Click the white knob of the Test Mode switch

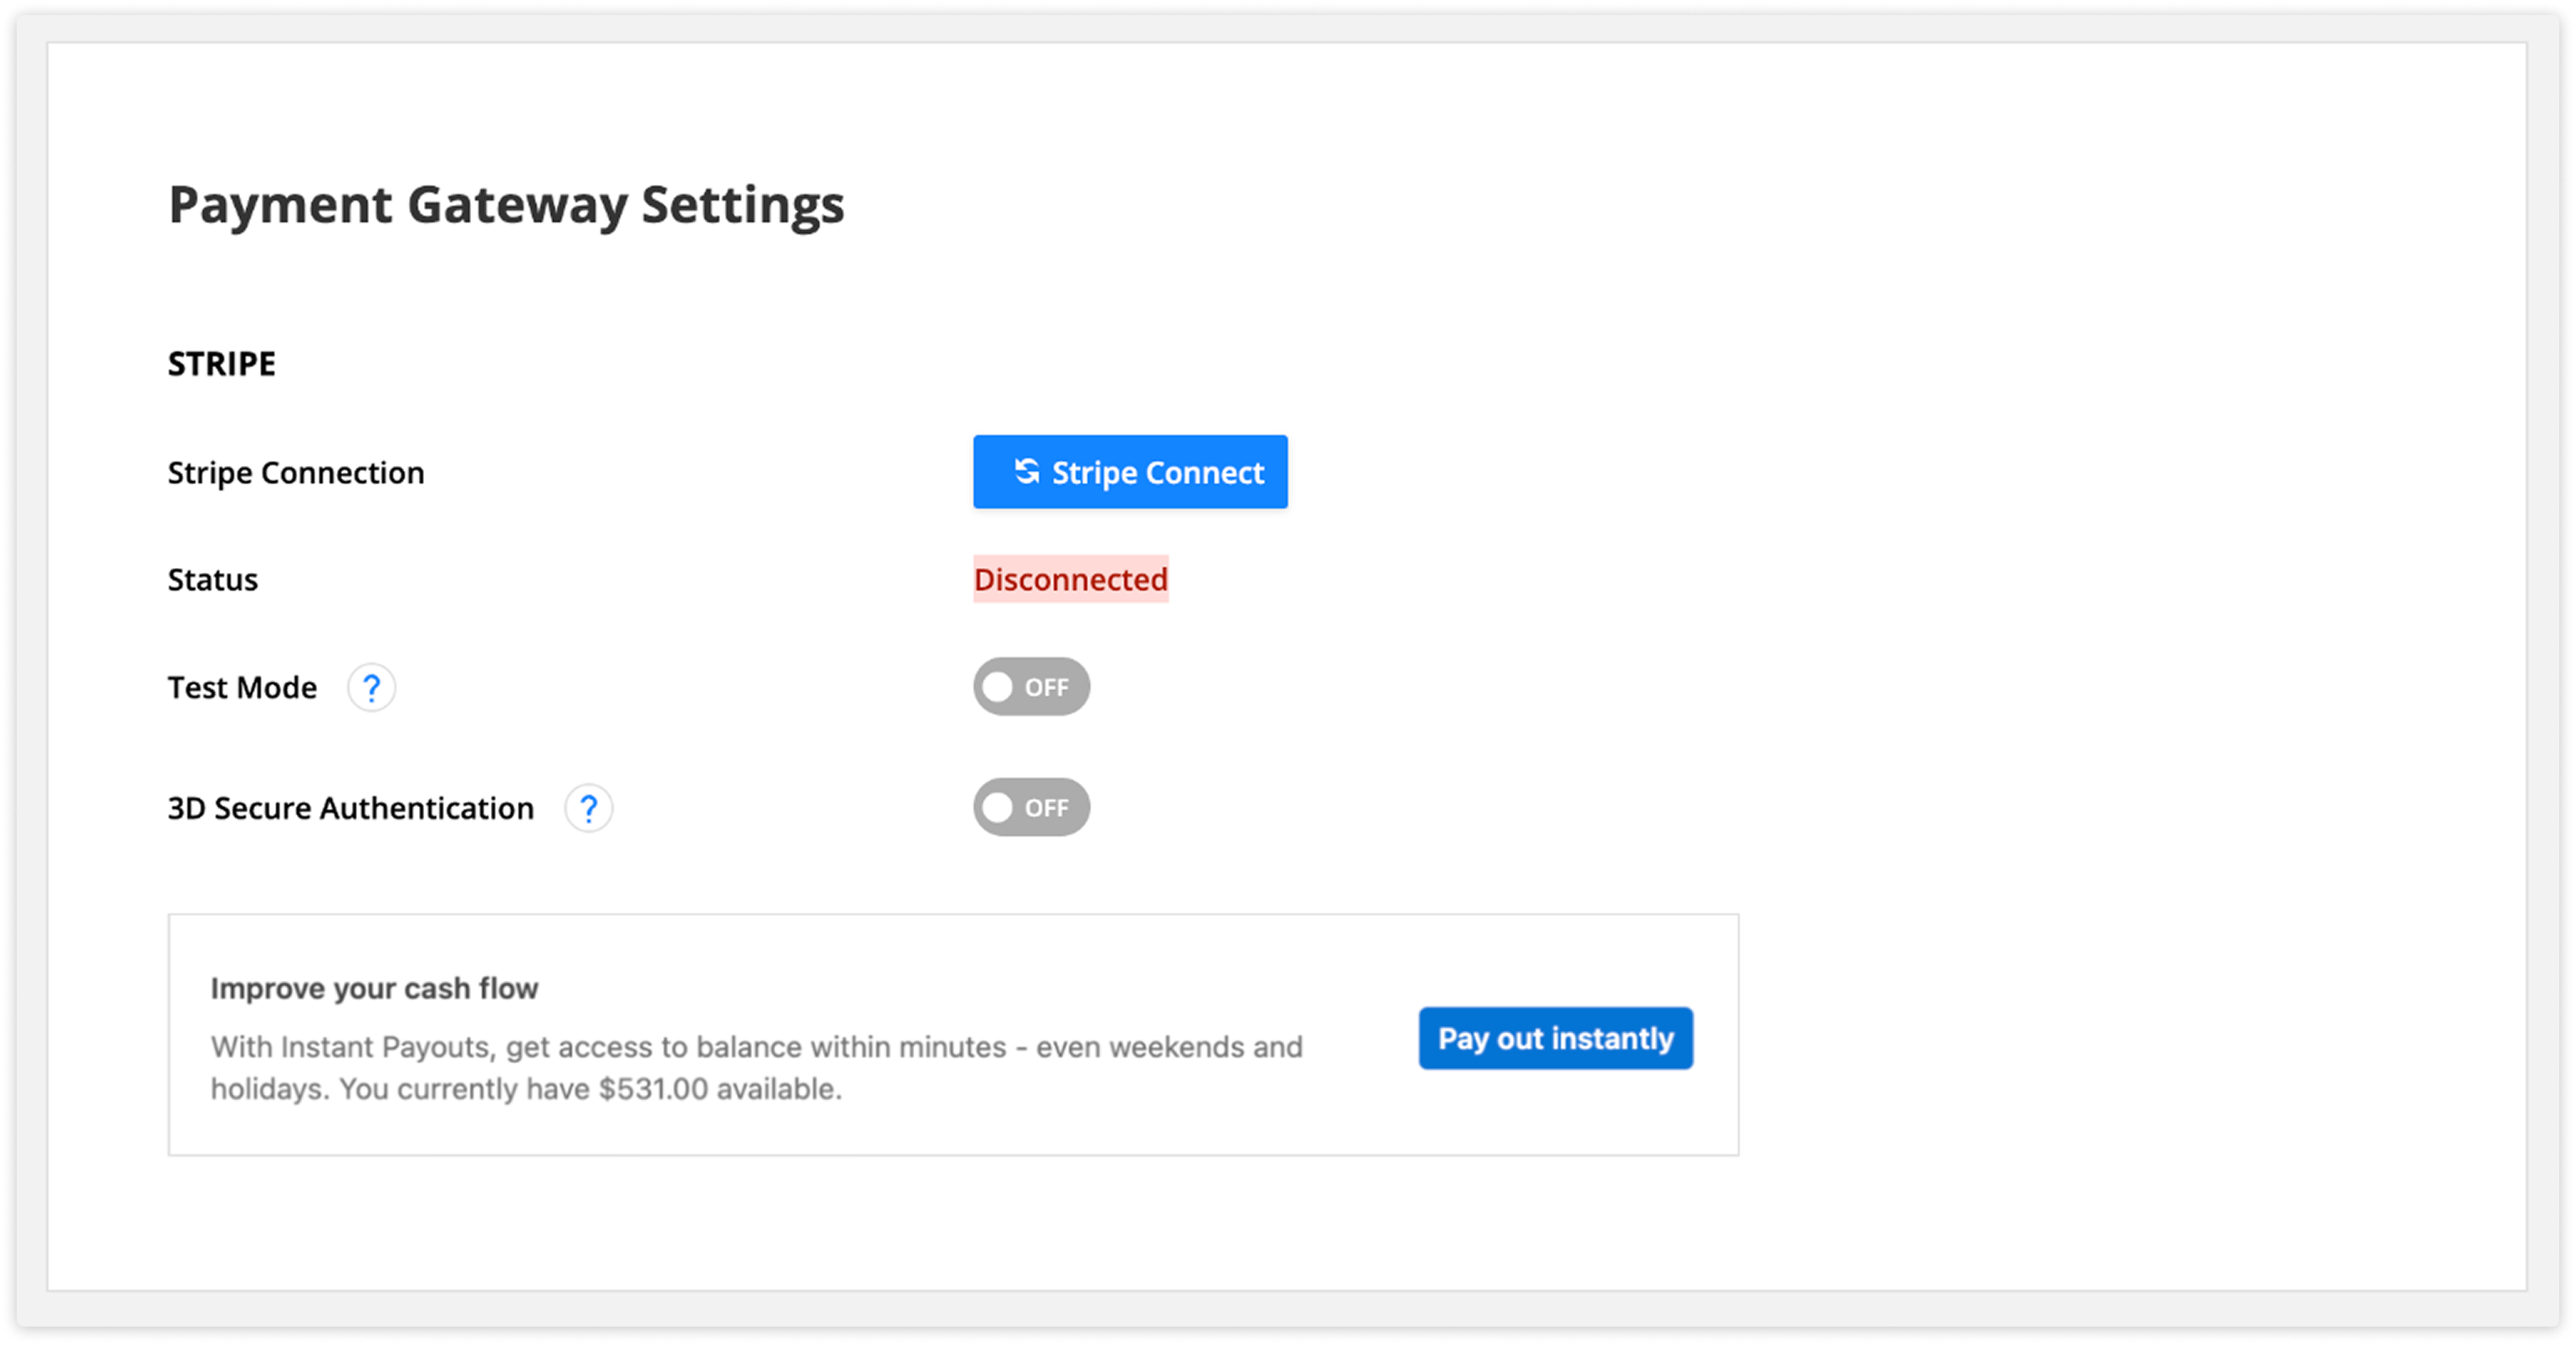point(999,687)
